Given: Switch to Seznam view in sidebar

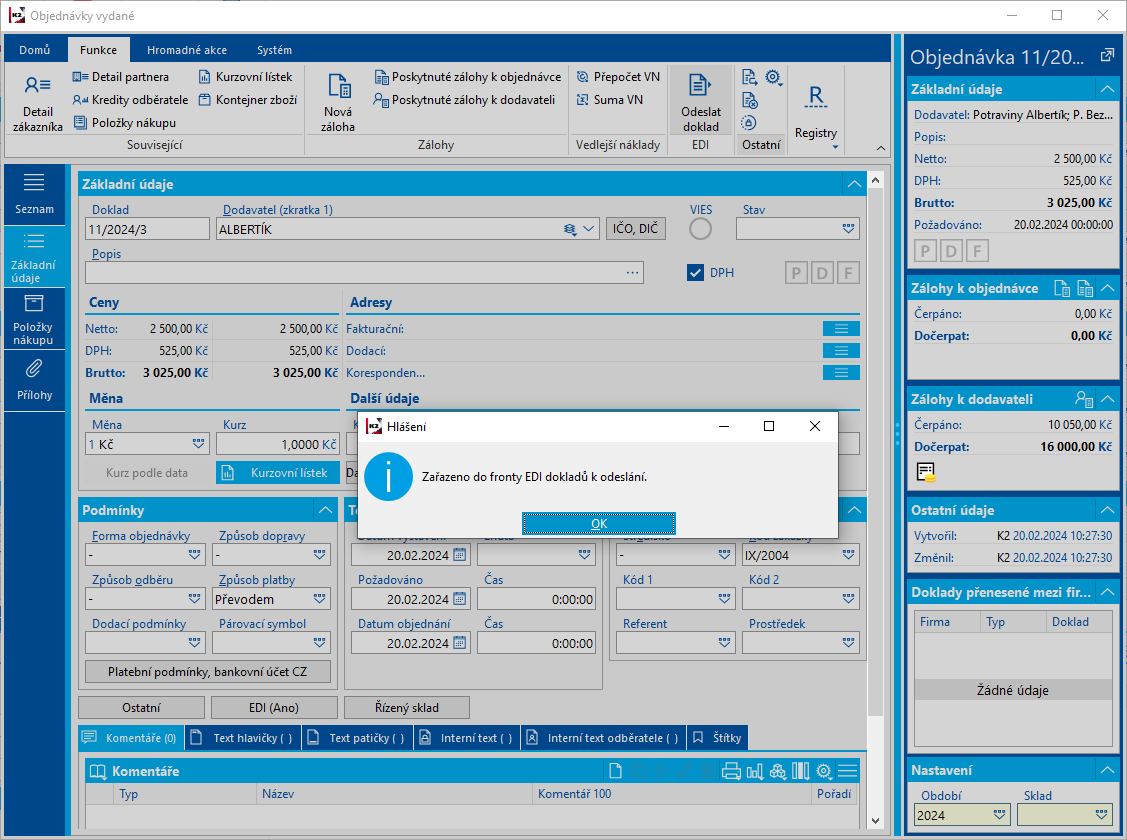Looking at the screenshot, I should click(x=34, y=194).
